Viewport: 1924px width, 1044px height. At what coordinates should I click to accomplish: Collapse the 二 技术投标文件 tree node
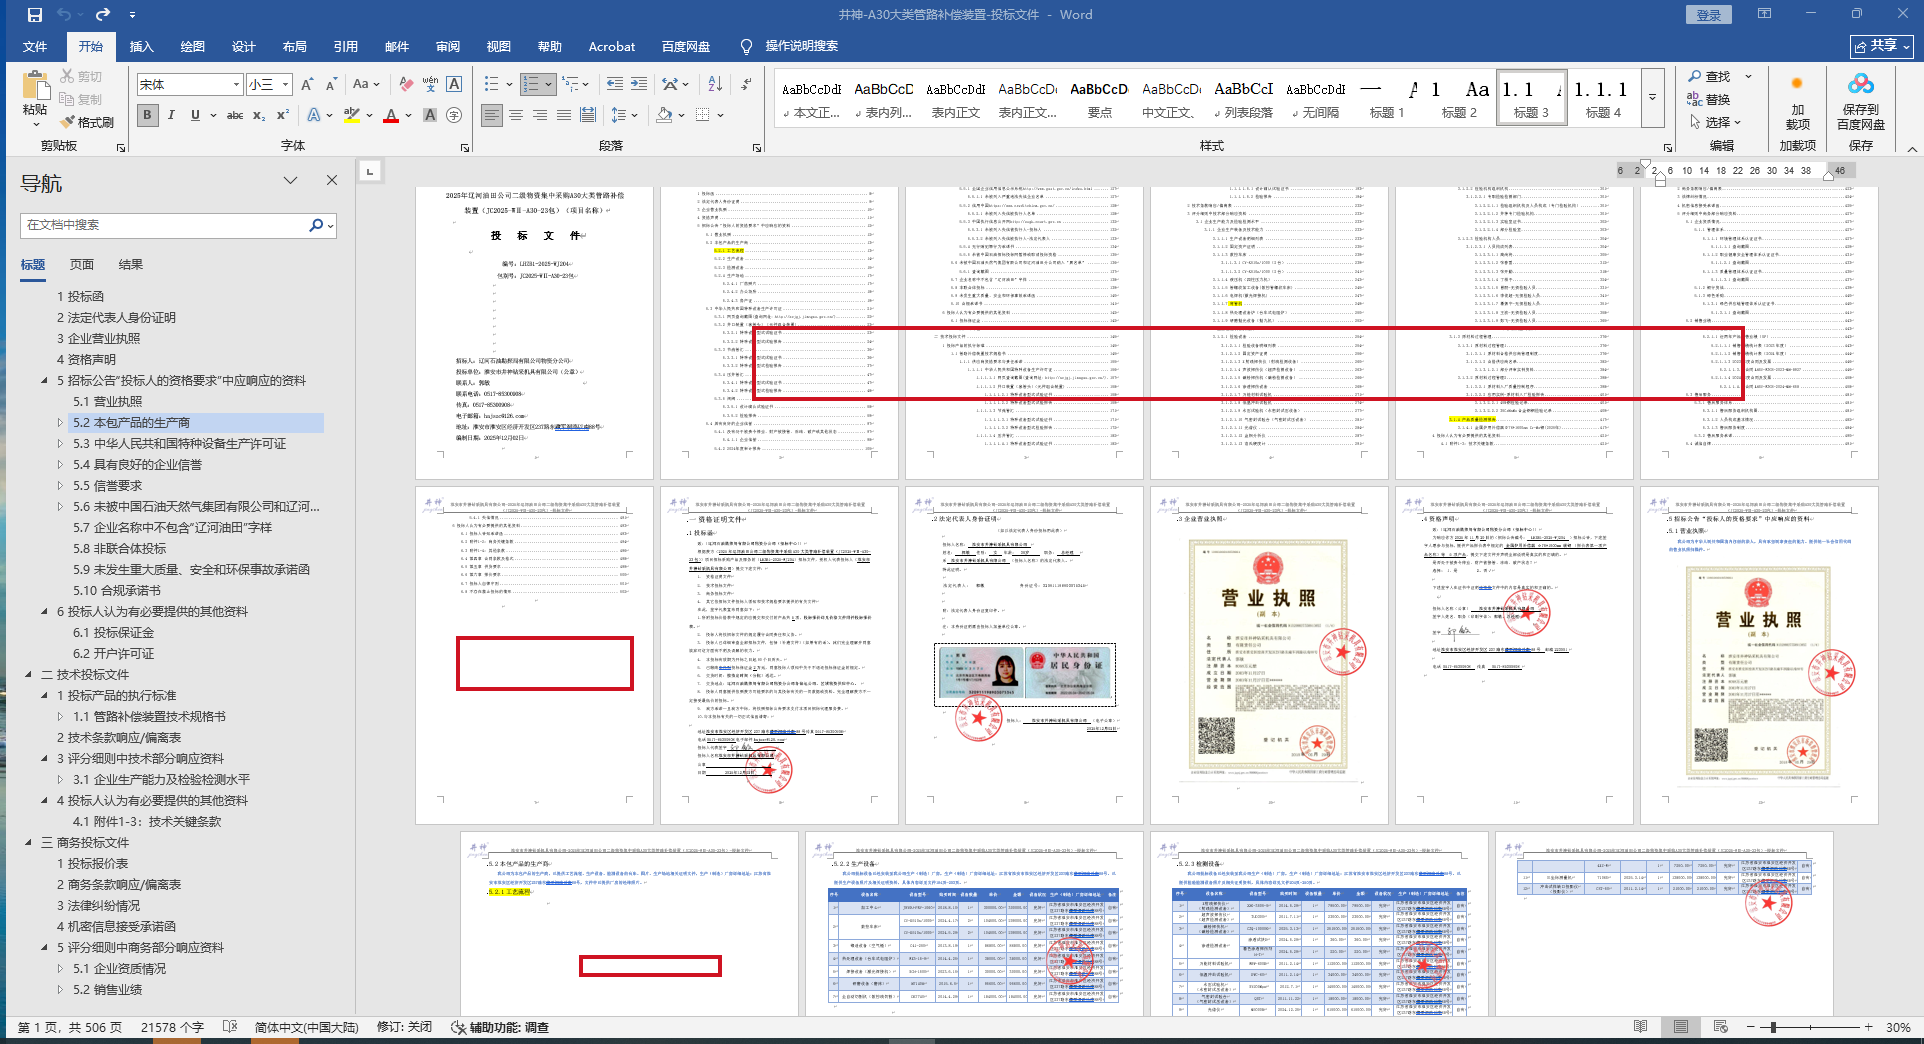(x=29, y=674)
